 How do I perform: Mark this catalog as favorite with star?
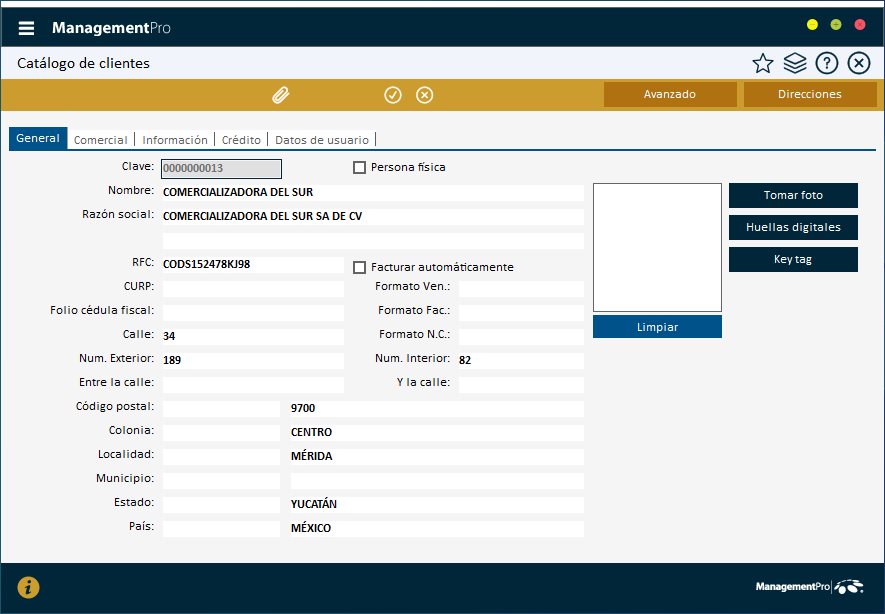click(763, 64)
